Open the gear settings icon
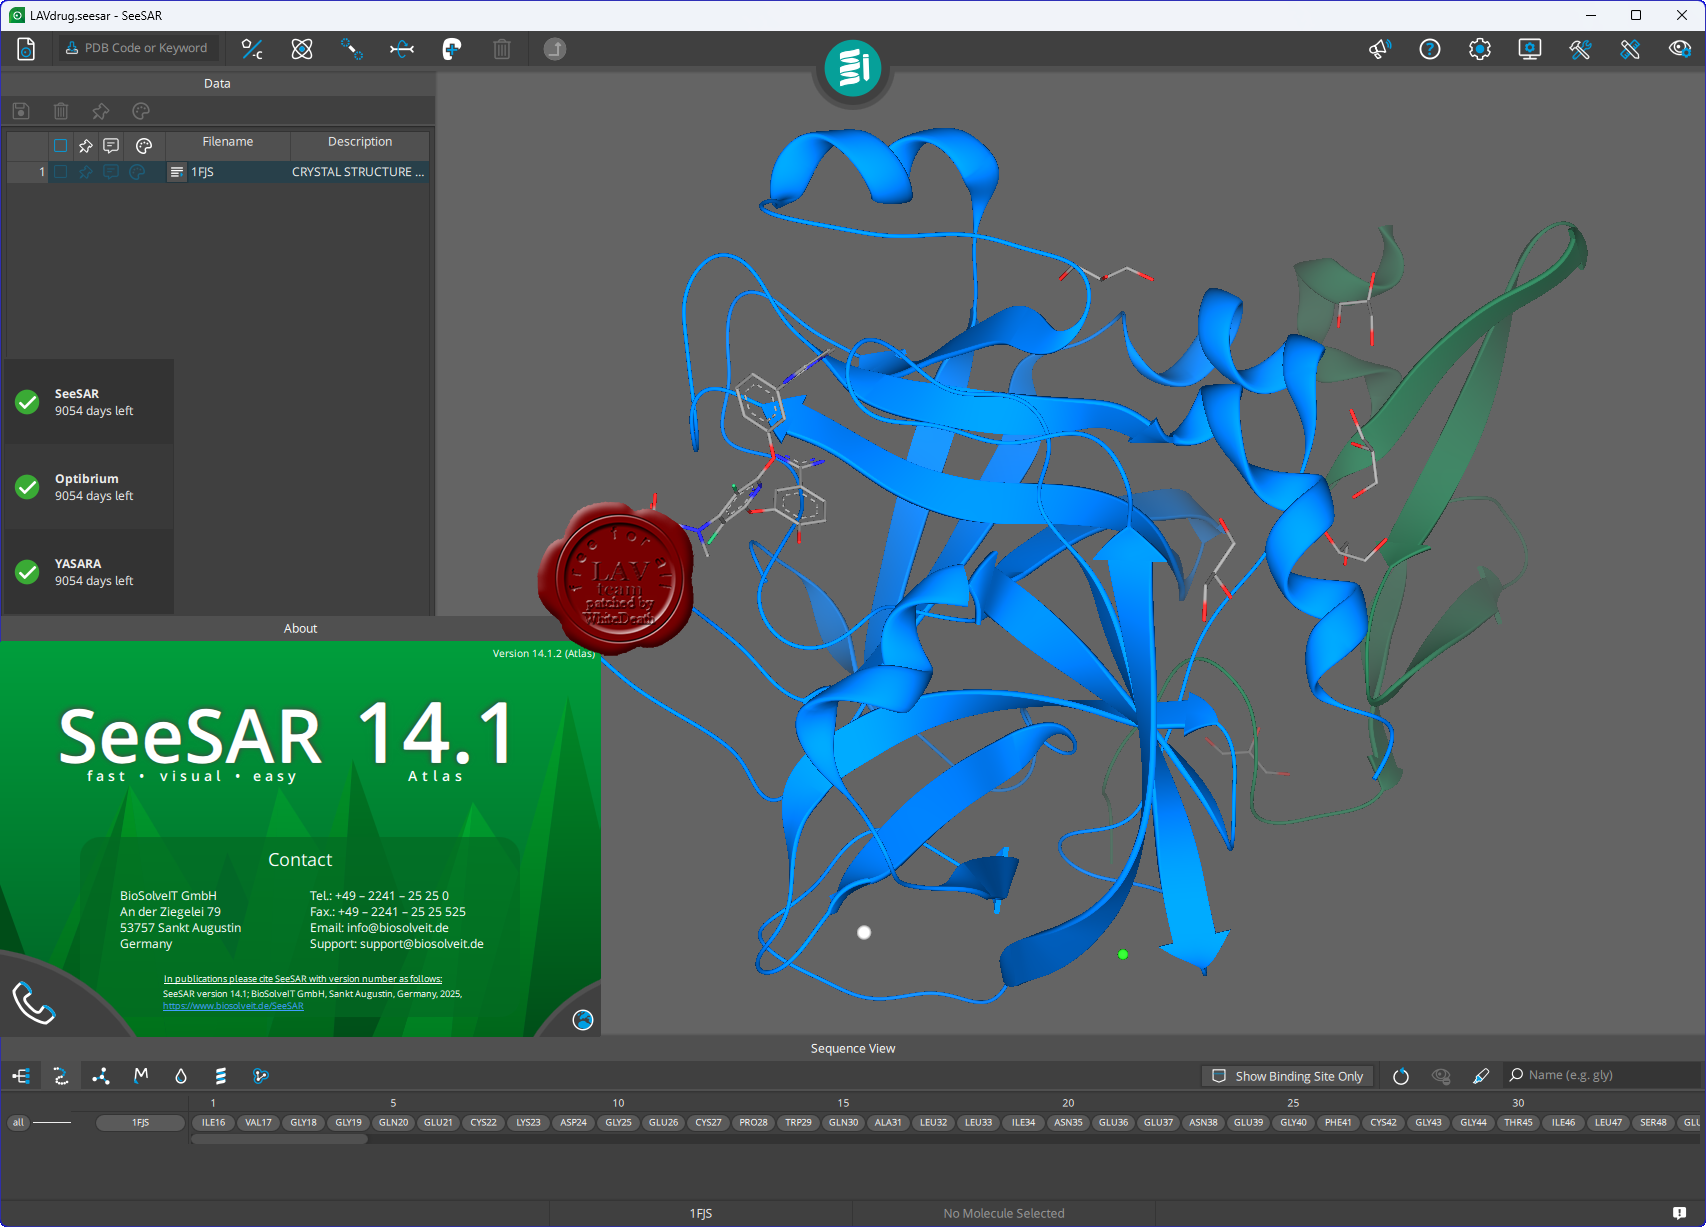This screenshot has width=1706, height=1227. click(1480, 48)
